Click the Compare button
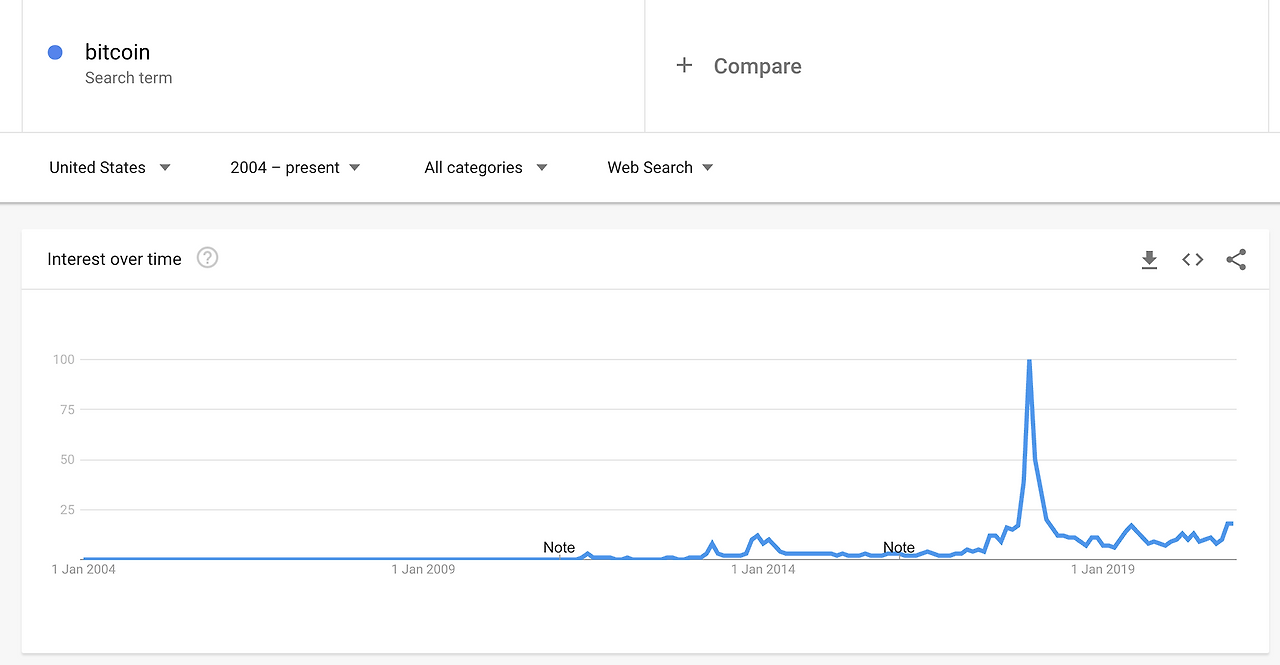This screenshot has height=665, width=1280. coord(739,66)
